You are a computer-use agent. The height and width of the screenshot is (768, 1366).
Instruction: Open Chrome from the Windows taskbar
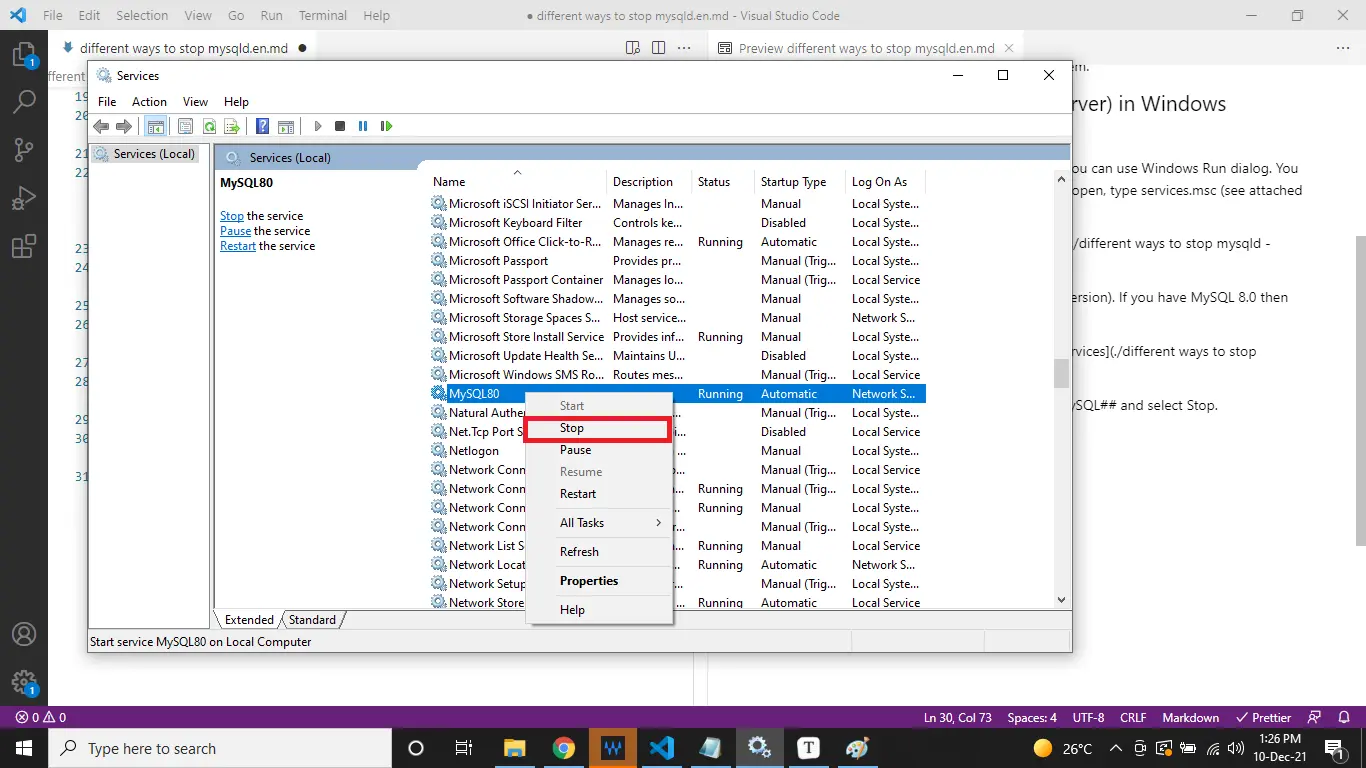pyautogui.click(x=564, y=748)
